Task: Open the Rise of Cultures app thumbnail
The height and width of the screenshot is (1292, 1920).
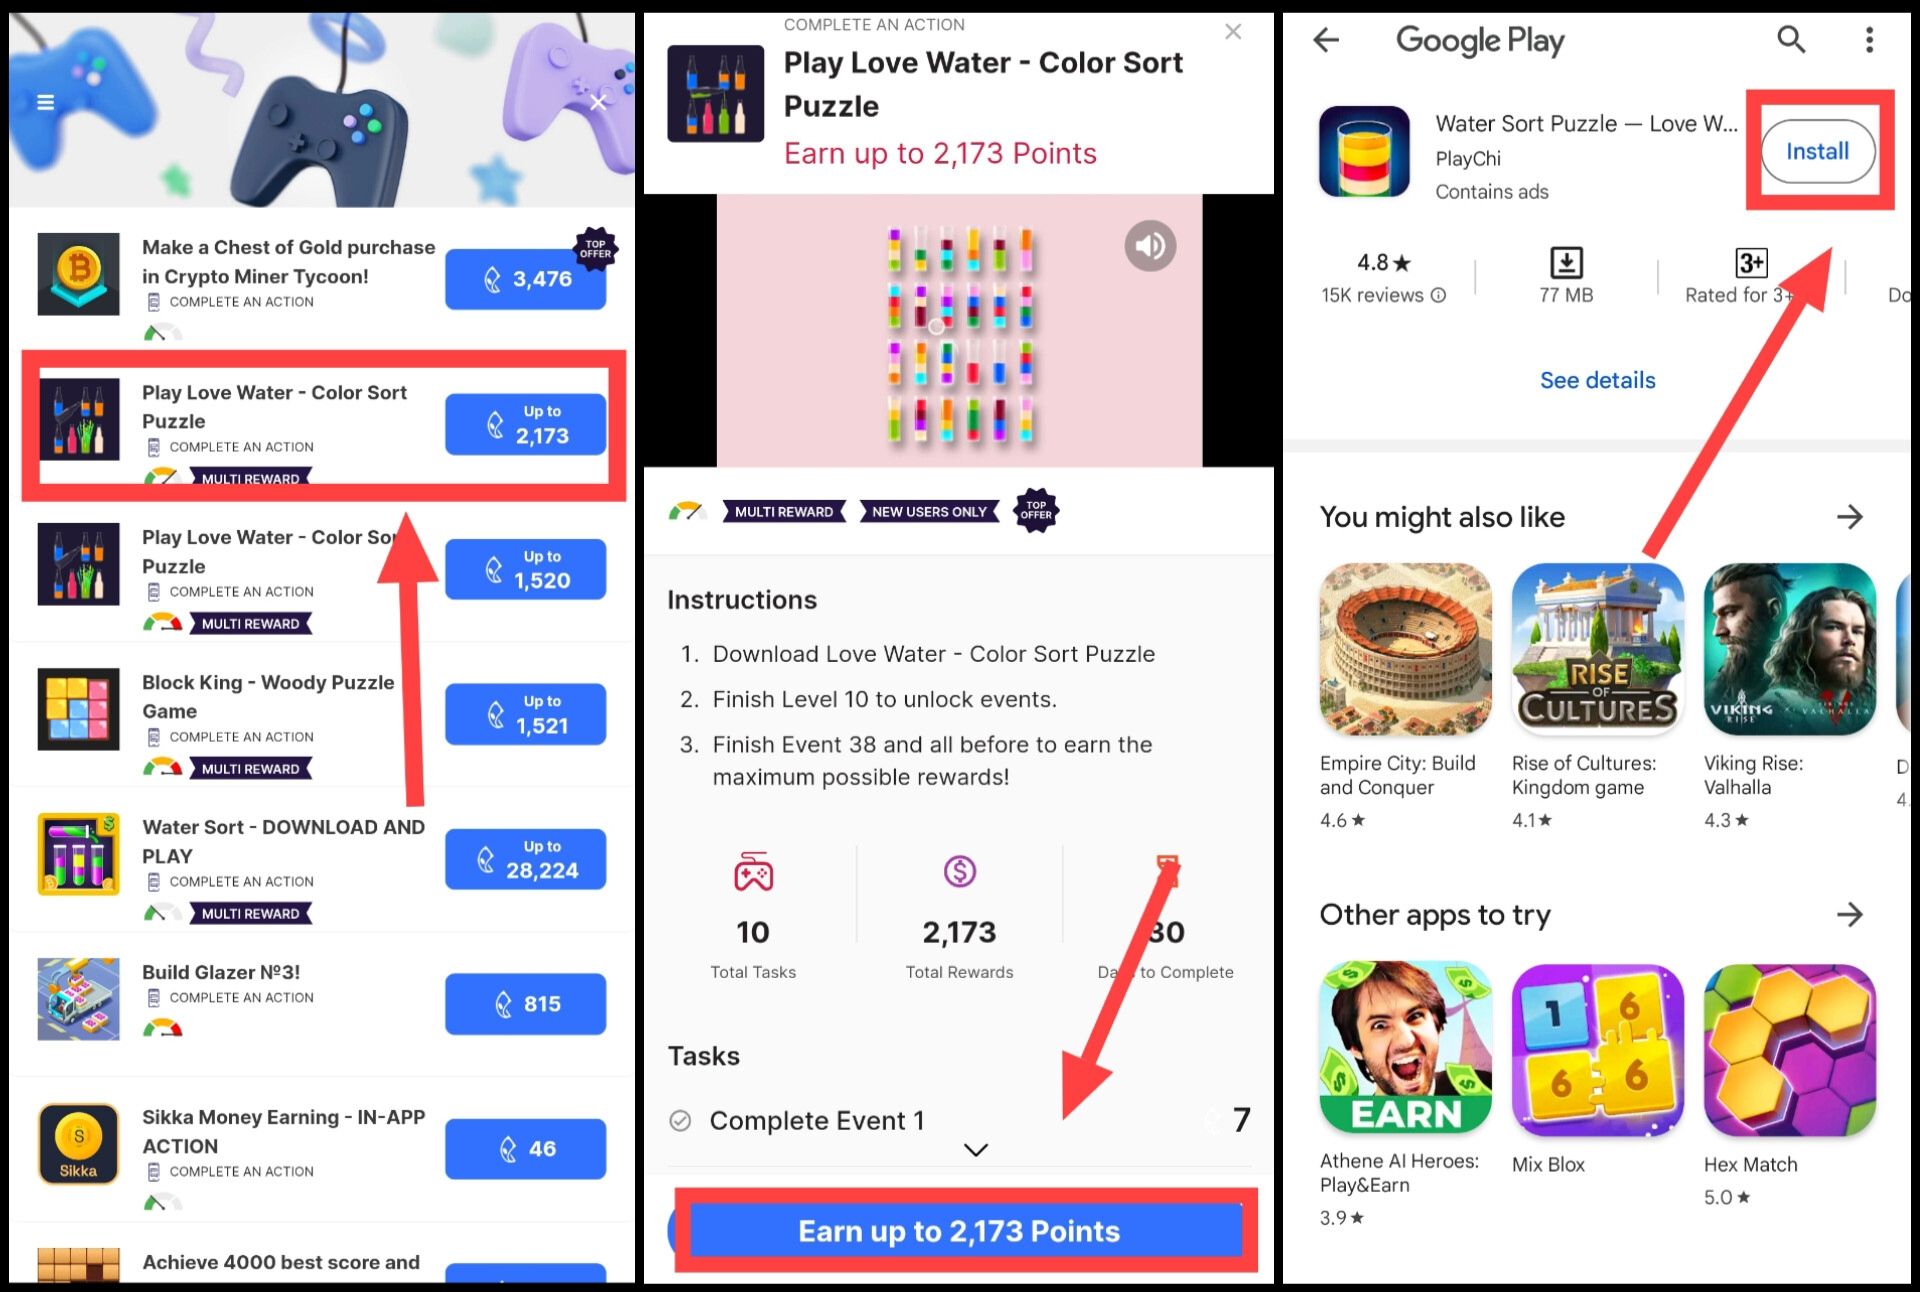Action: coord(1597,648)
